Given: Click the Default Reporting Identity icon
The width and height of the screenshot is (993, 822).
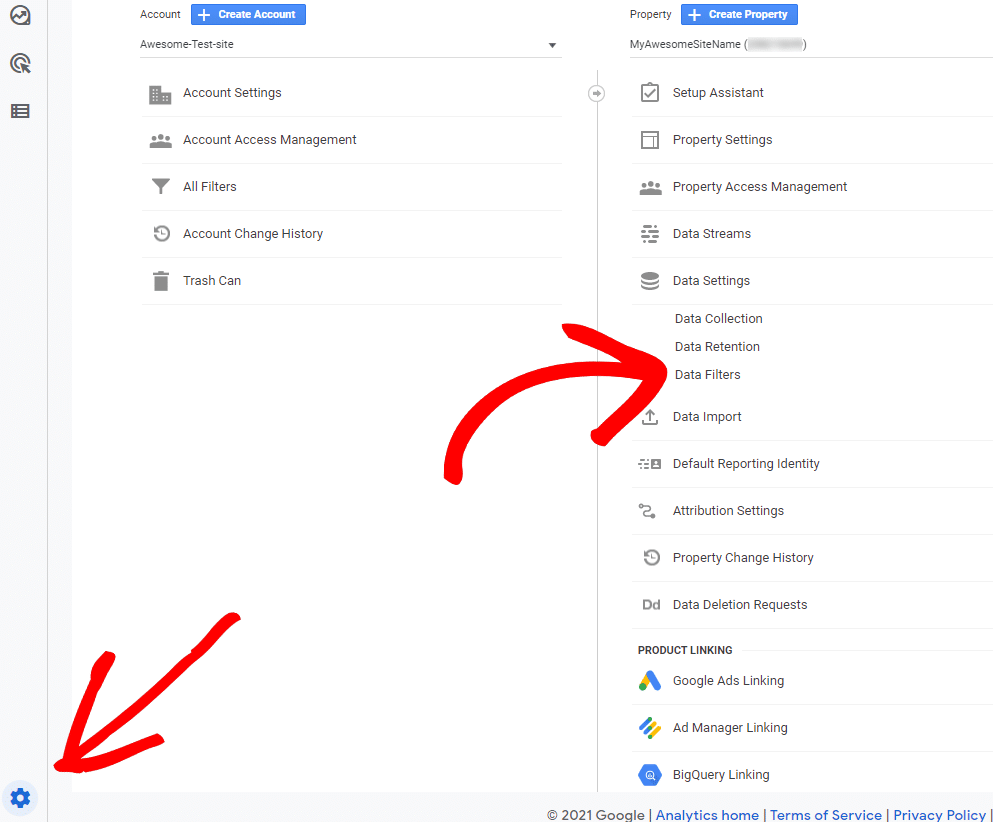Looking at the screenshot, I should point(650,464).
